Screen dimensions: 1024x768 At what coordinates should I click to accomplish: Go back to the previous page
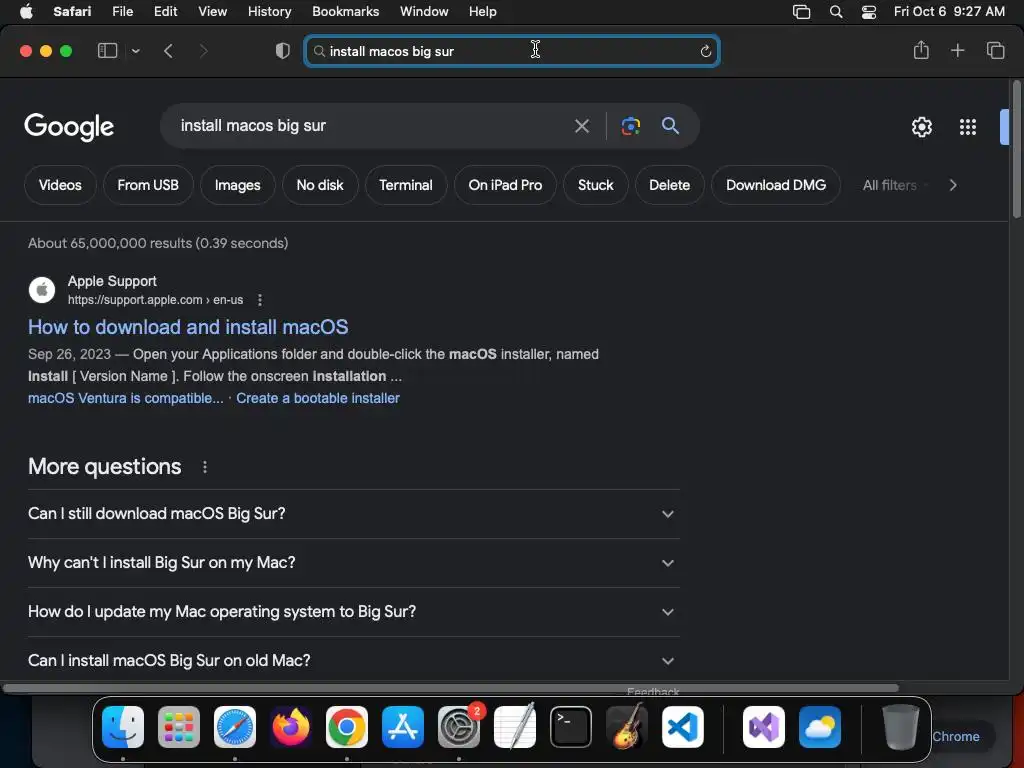168,50
